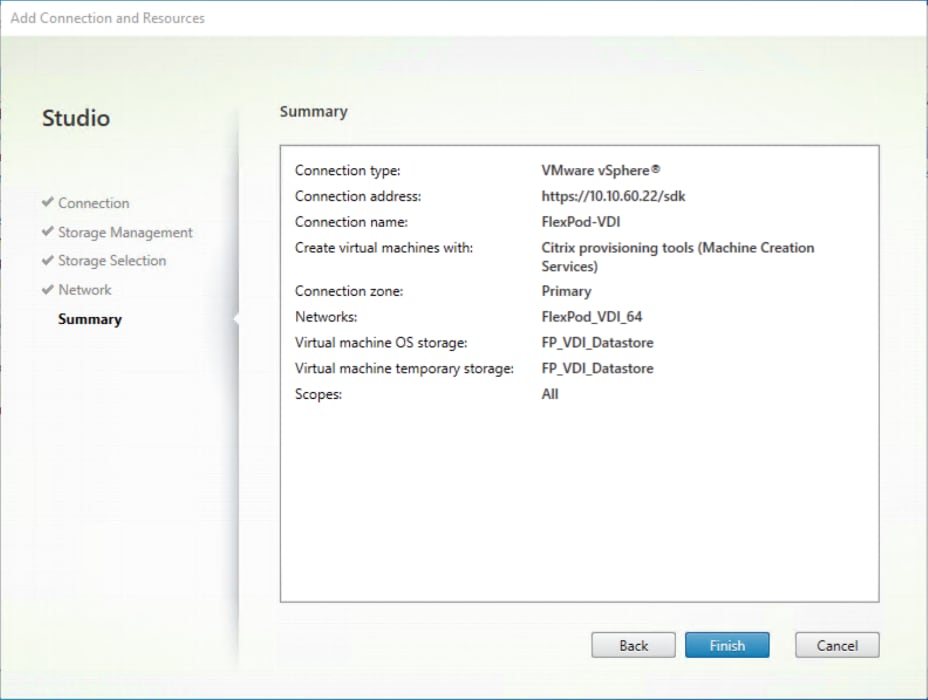Select the https://10.10.60.22/sdk address value
Image resolution: width=928 pixels, height=700 pixels.
tap(613, 196)
